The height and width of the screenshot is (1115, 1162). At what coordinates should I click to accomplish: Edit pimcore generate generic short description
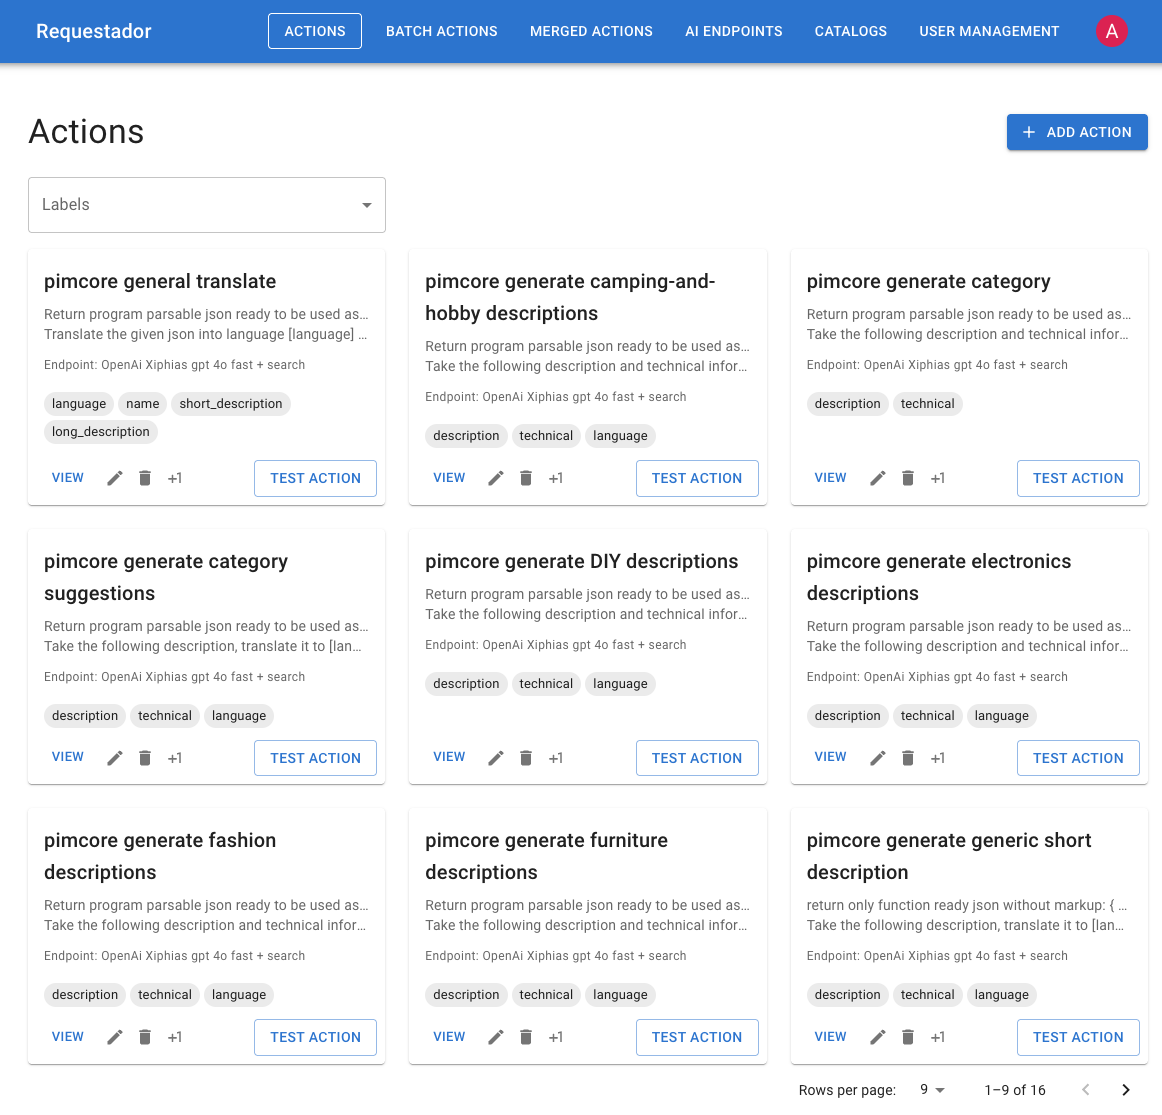click(878, 1037)
